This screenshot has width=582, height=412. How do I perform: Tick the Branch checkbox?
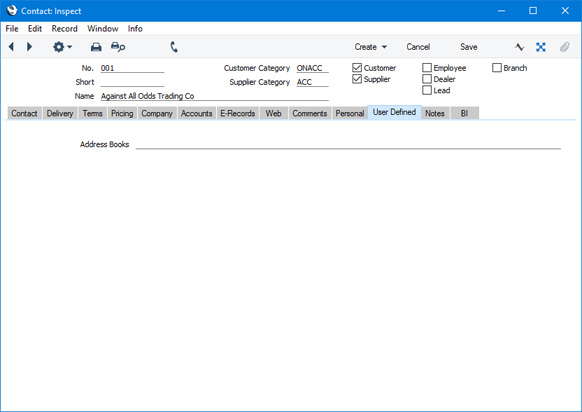[497, 68]
